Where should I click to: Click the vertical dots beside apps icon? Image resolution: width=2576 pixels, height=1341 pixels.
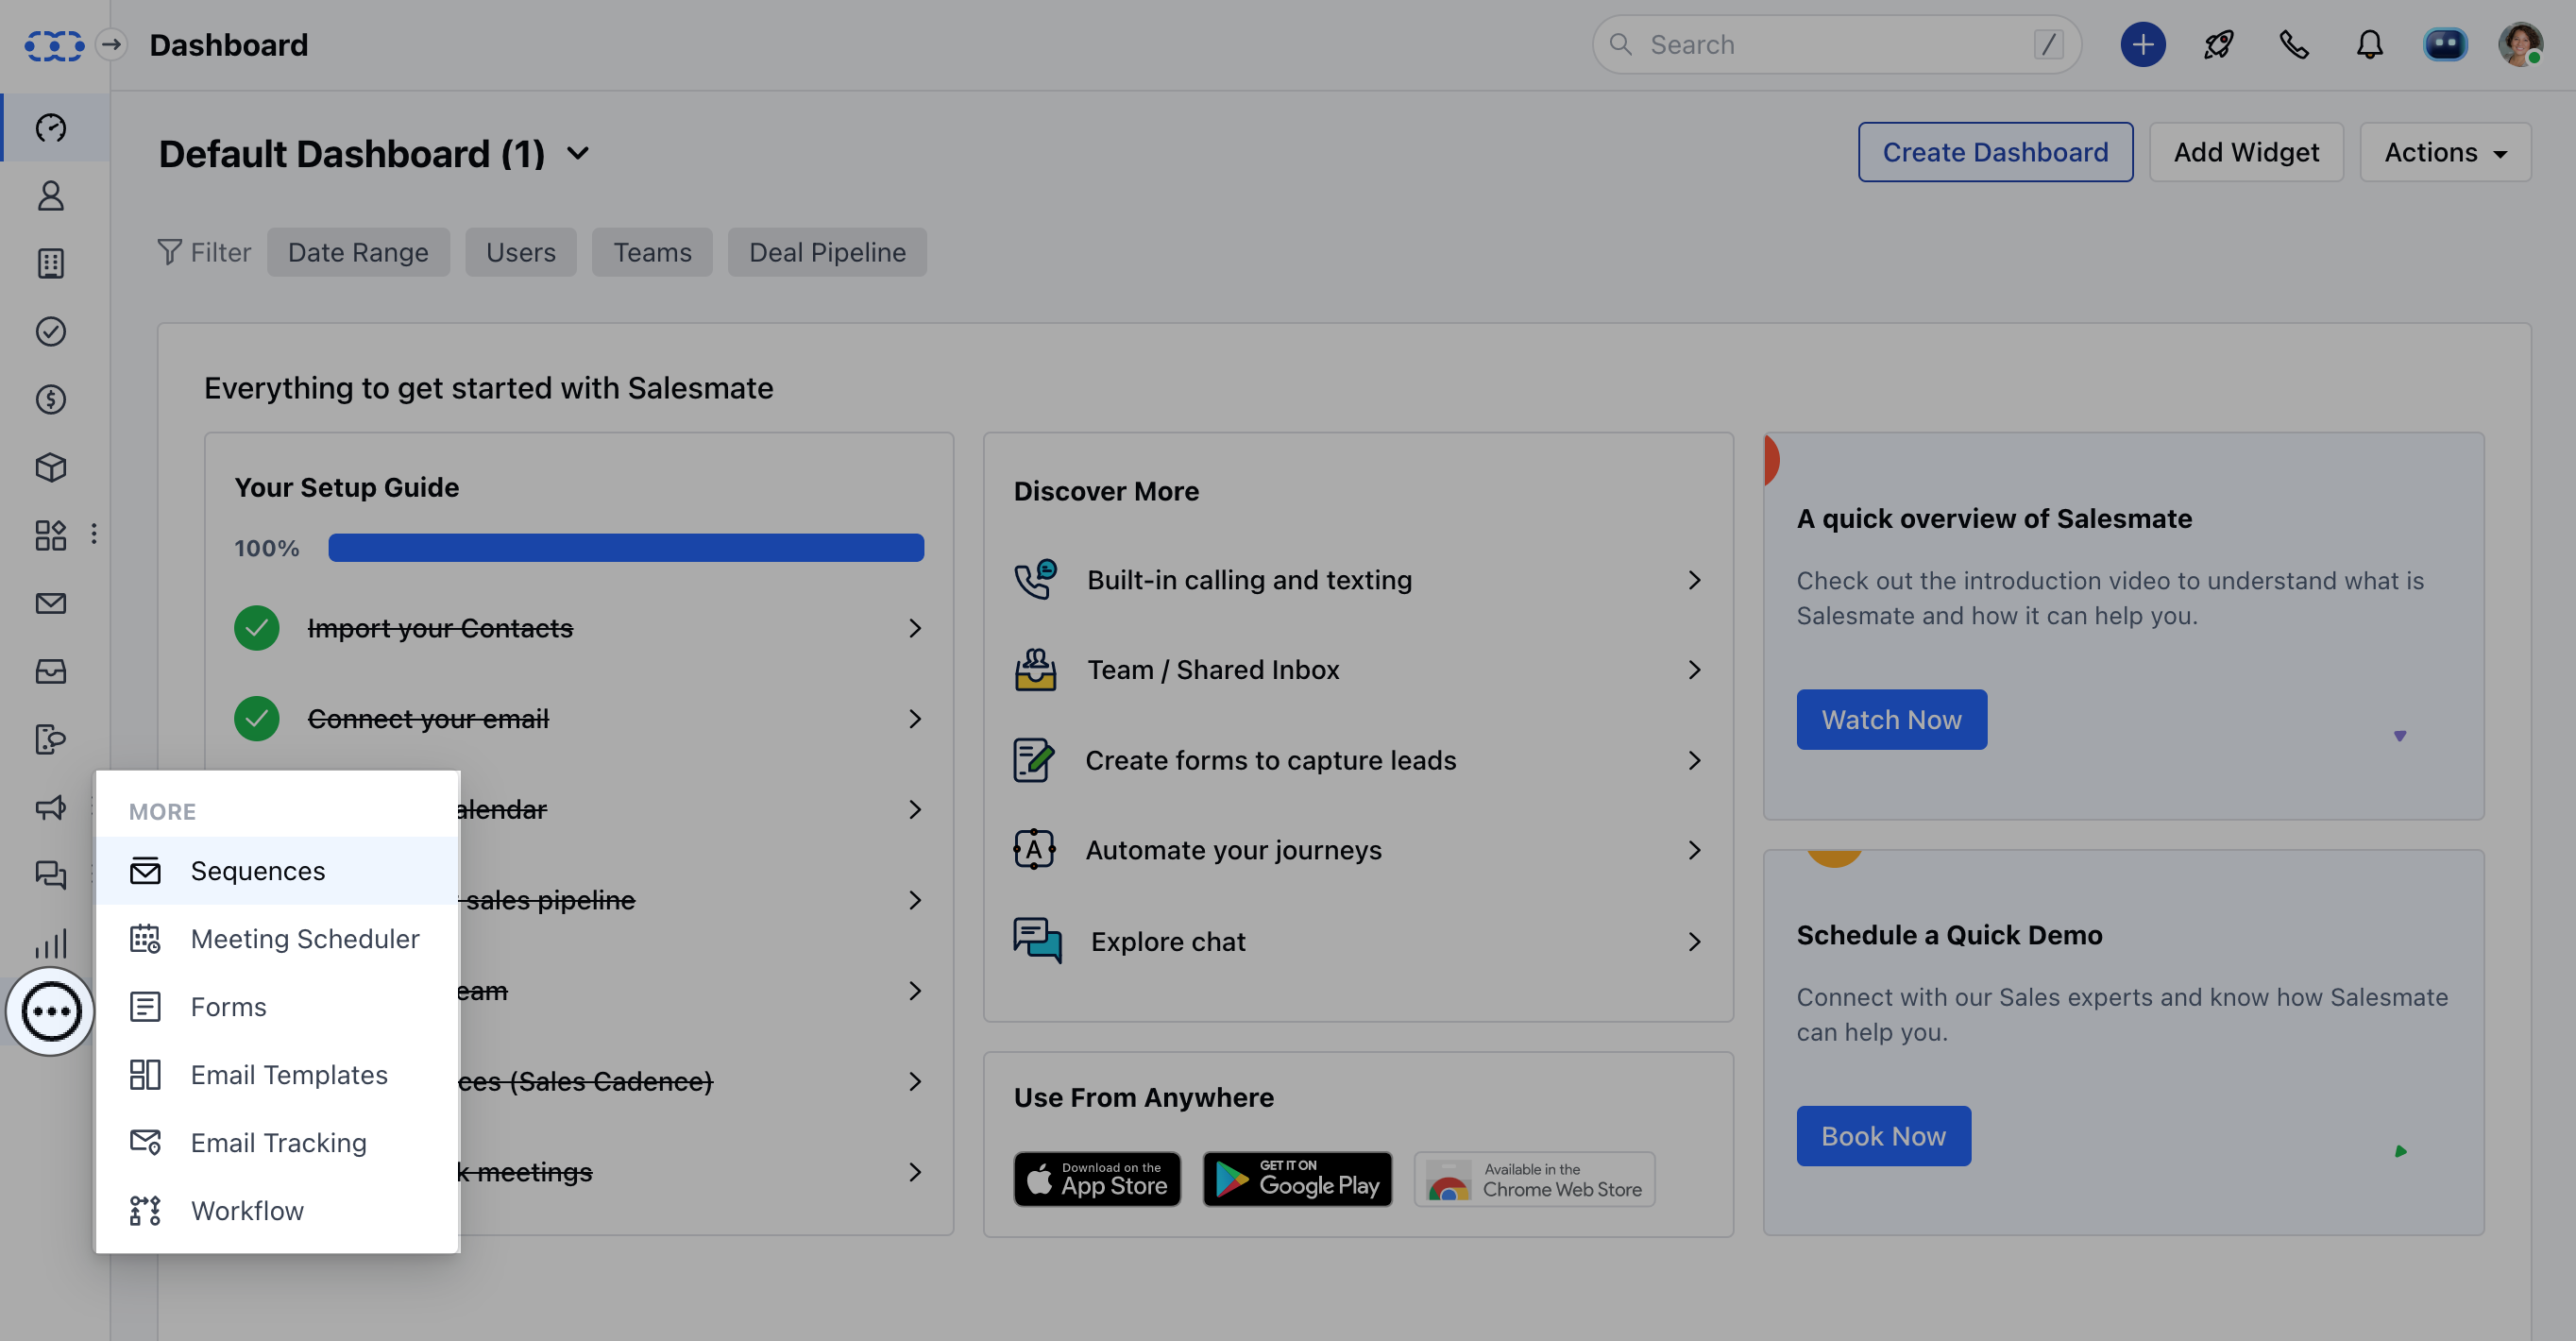94,534
